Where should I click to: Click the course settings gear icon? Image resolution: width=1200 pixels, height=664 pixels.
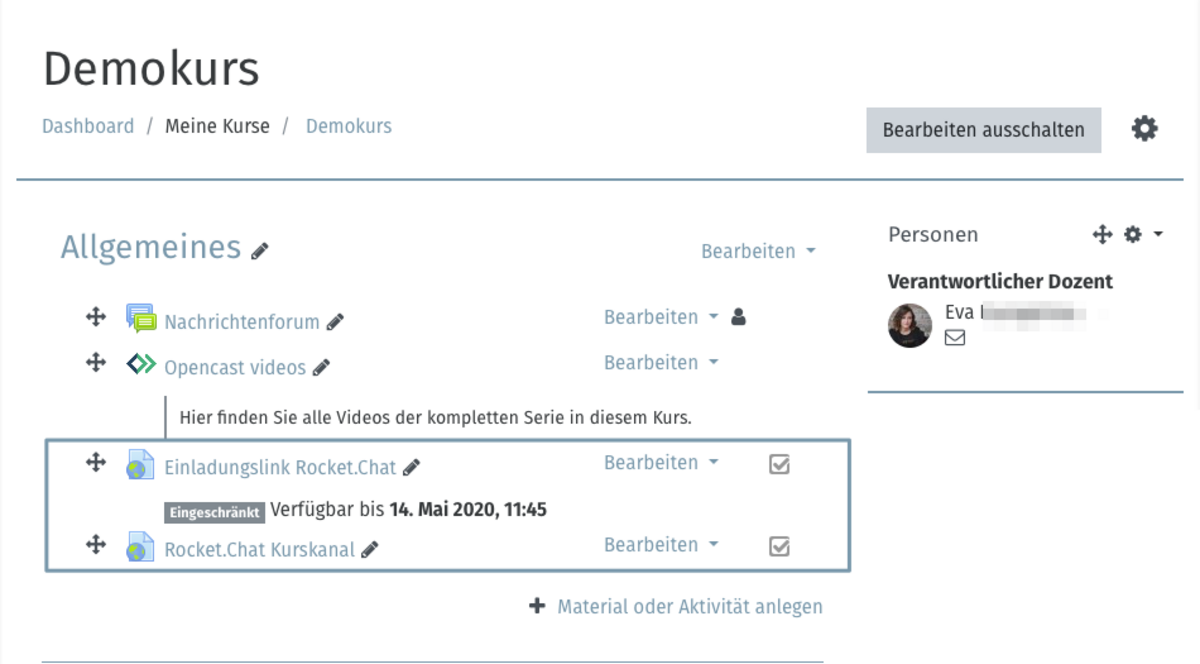click(1144, 129)
